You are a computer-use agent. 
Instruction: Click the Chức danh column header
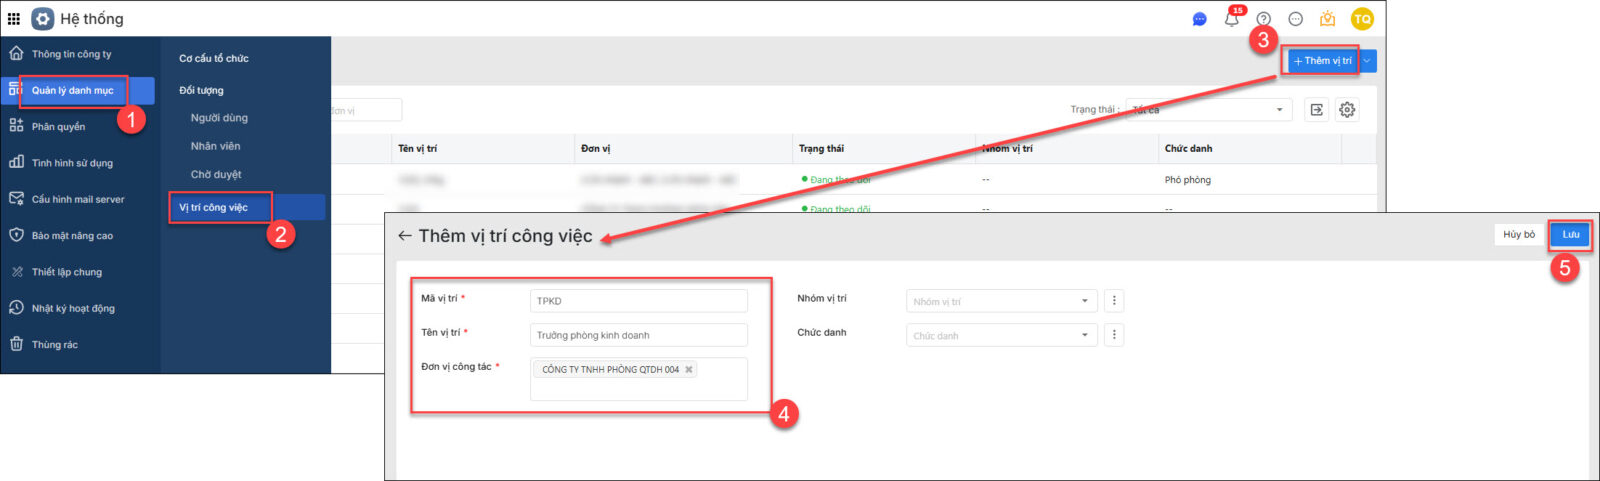(1188, 149)
